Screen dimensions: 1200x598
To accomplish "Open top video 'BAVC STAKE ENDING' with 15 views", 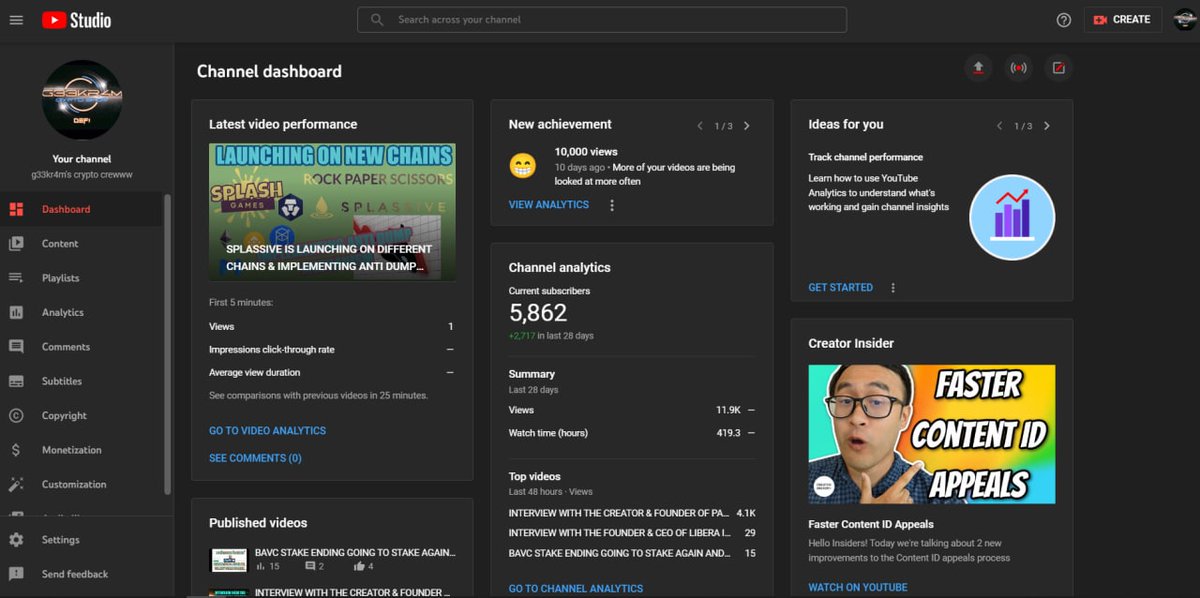I will tap(632, 553).
